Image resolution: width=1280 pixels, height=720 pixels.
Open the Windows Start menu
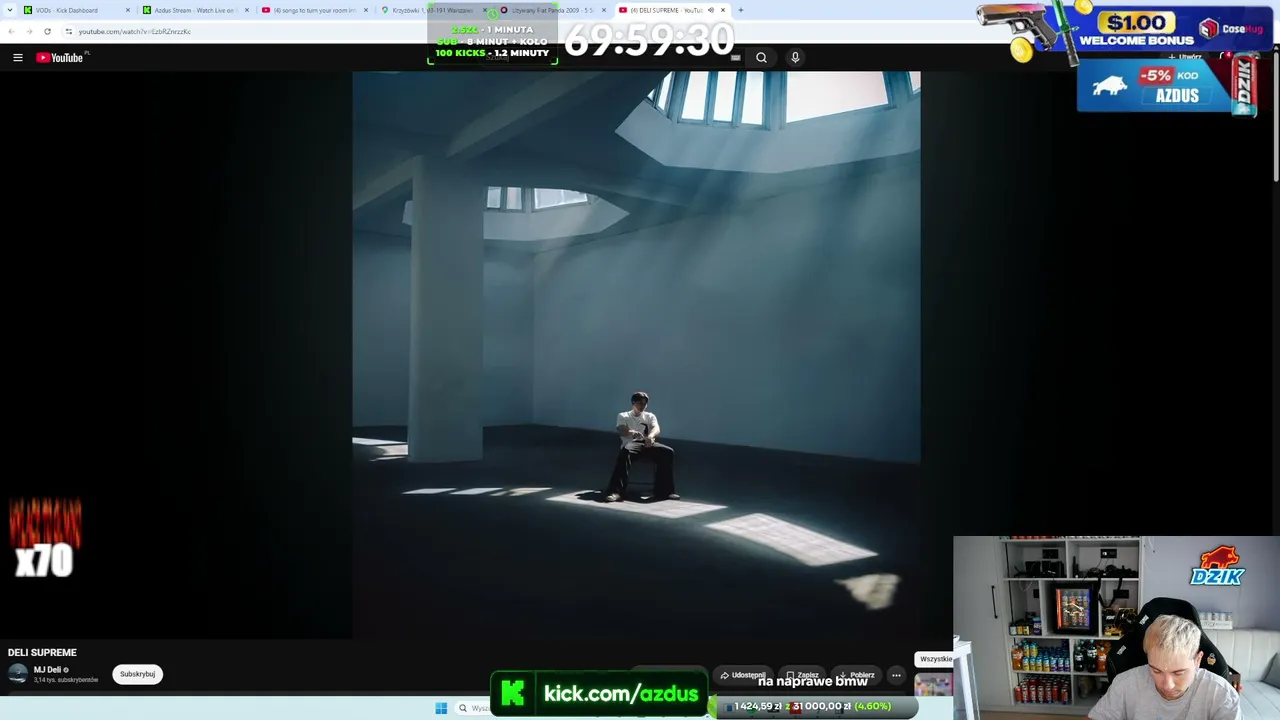tap(441, 708)
